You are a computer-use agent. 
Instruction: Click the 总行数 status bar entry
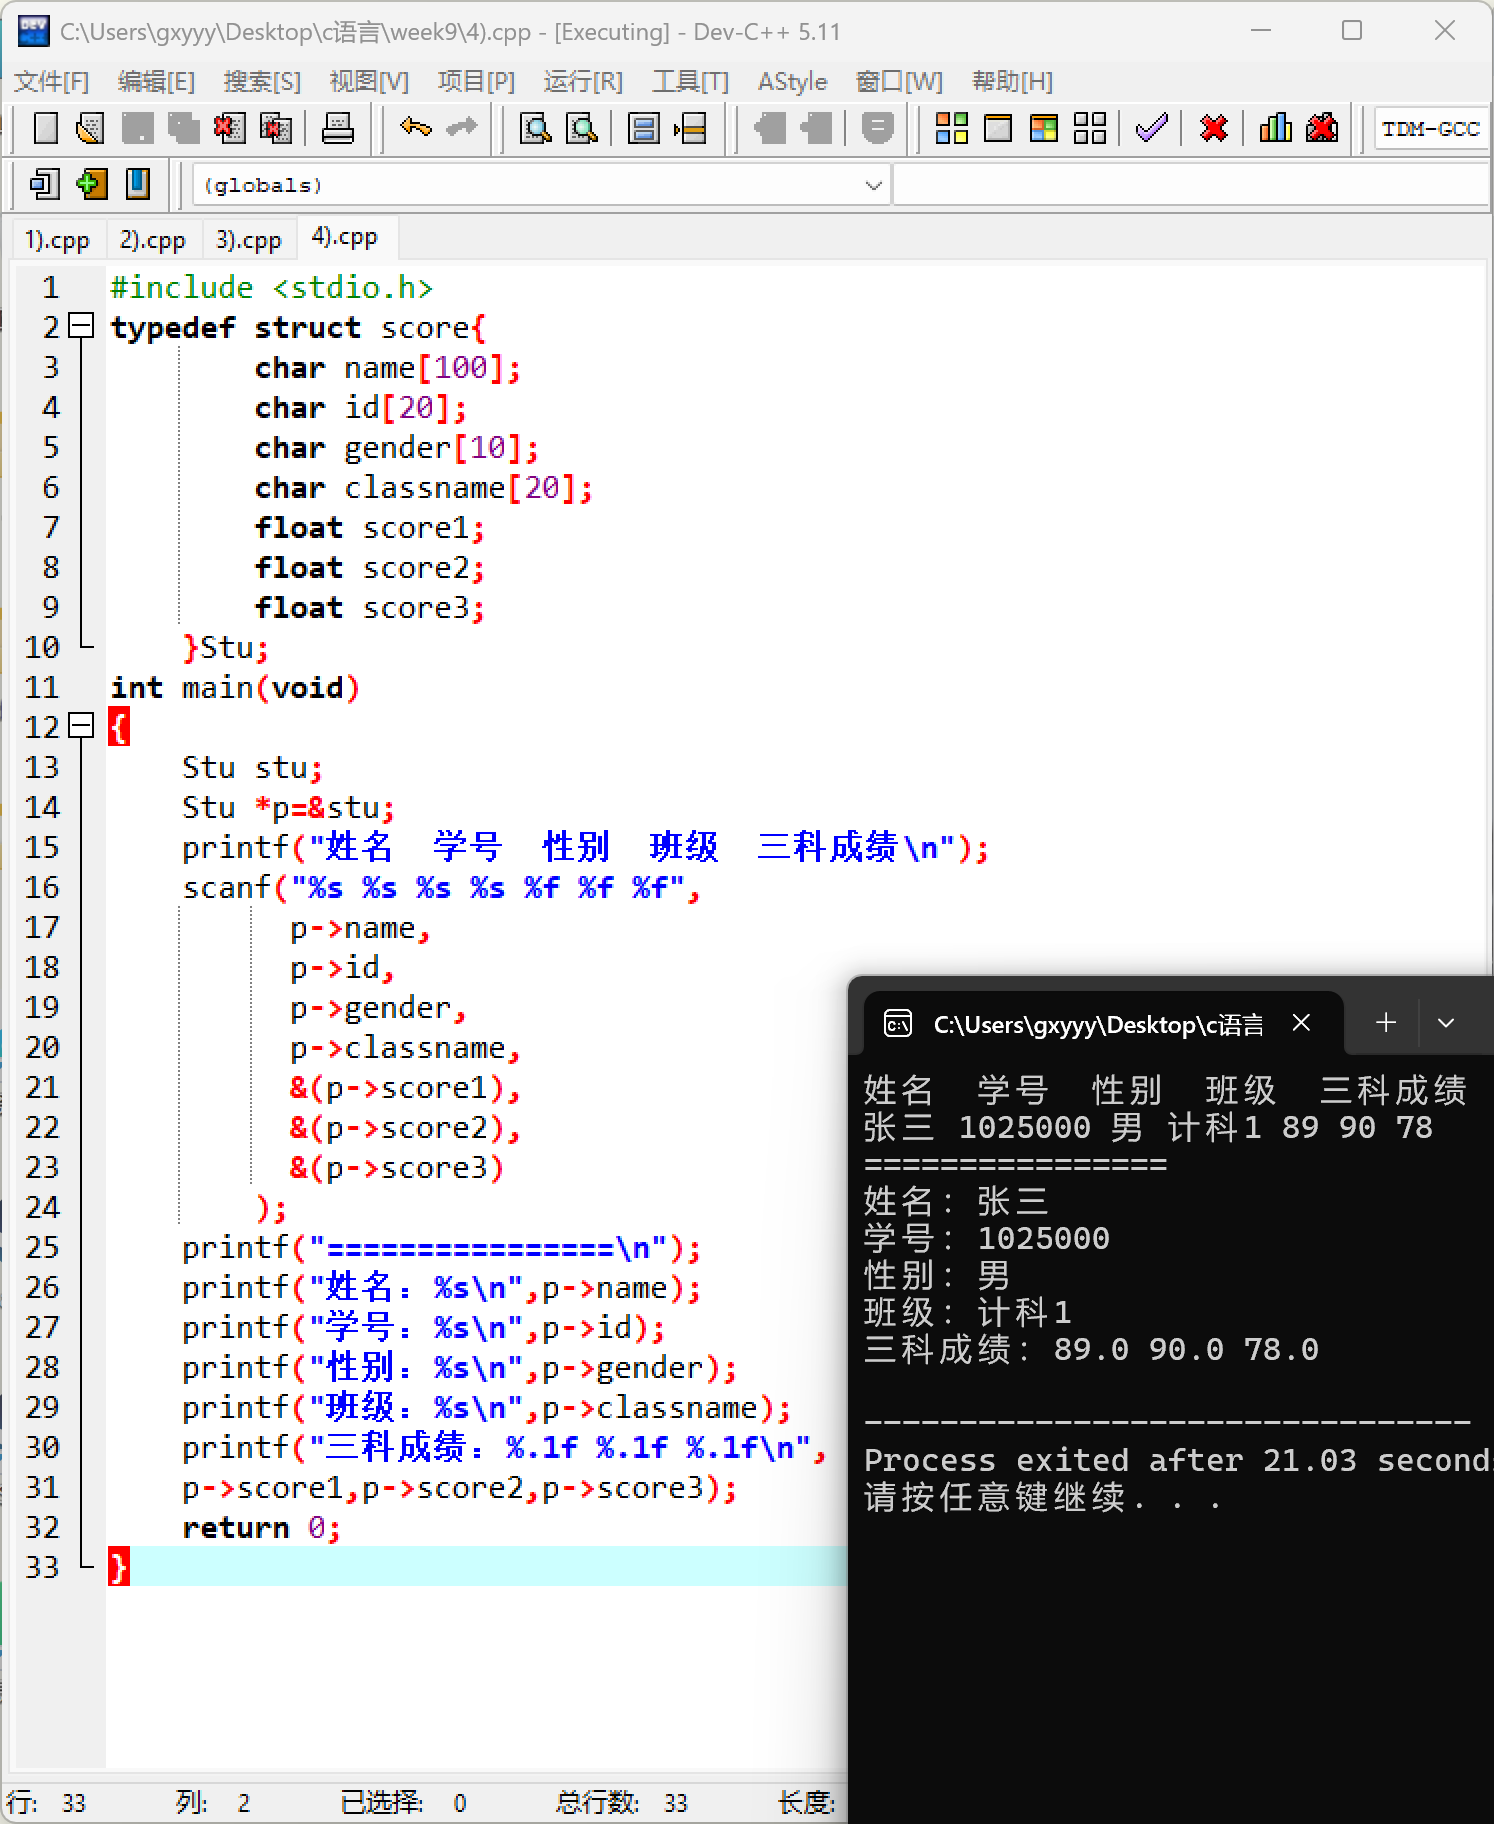point(622,1802)
